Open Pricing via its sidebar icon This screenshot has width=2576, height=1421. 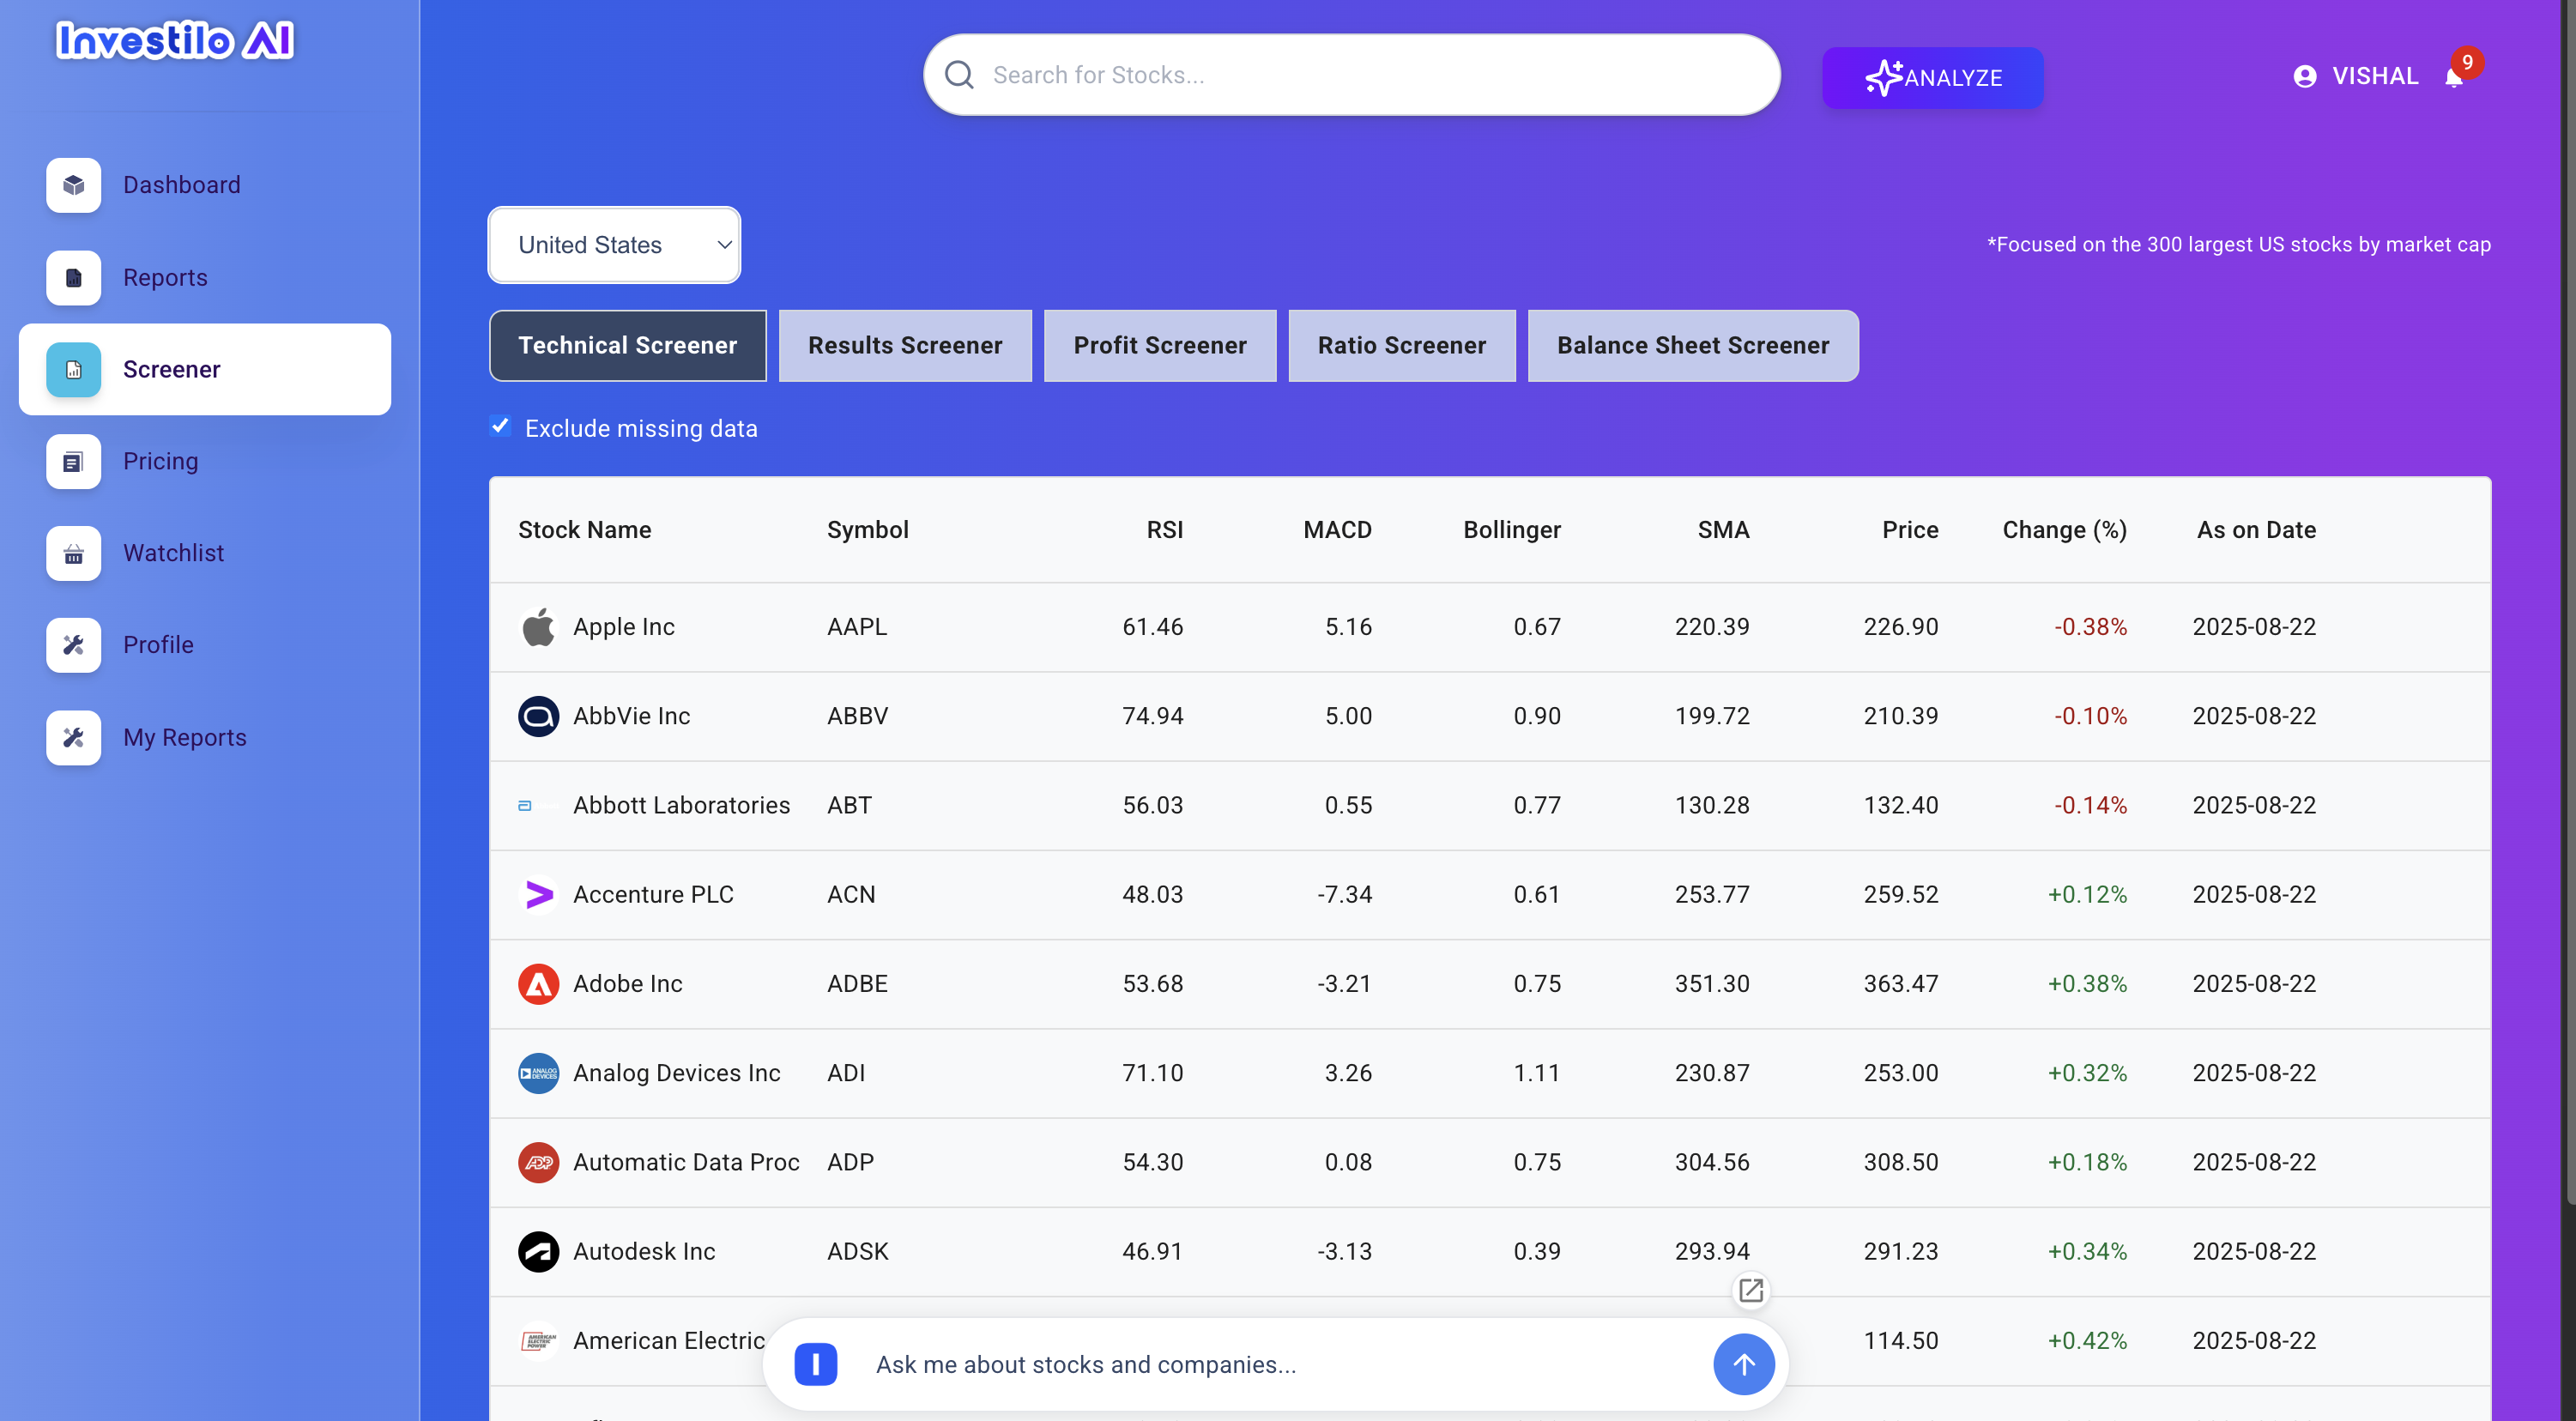pos(73,461)
